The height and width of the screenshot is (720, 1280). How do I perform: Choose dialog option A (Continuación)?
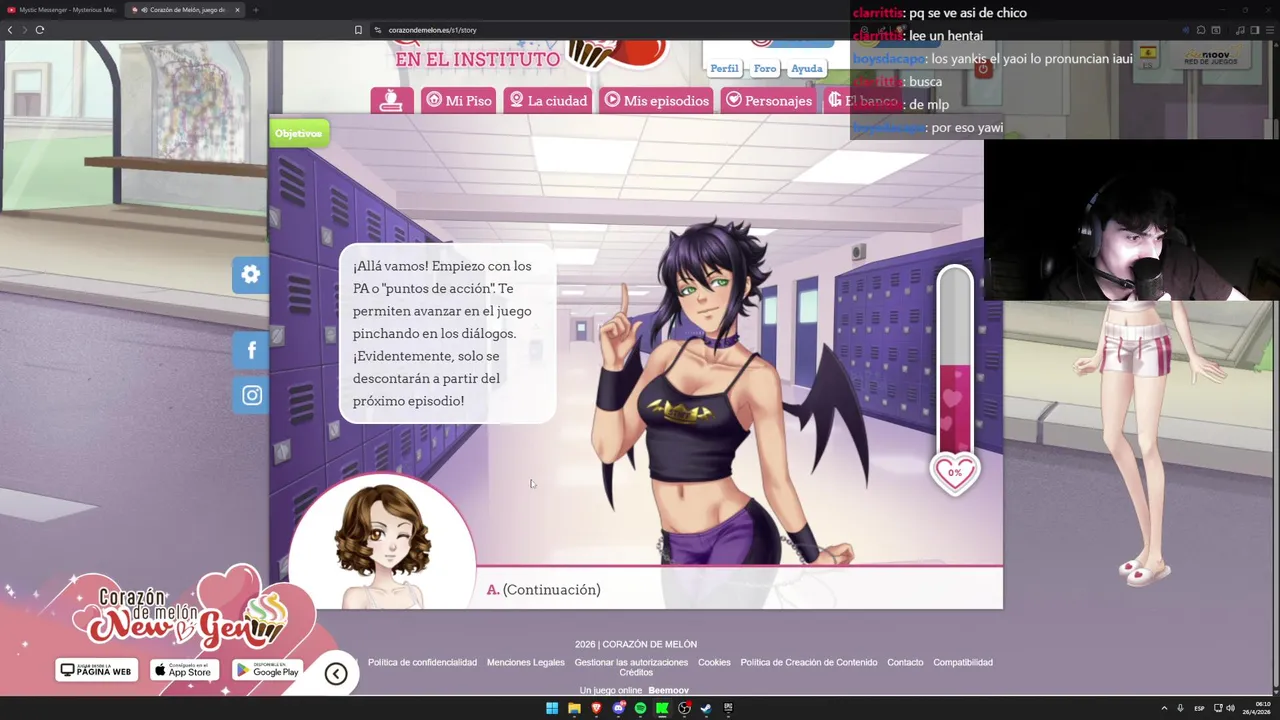544,590
